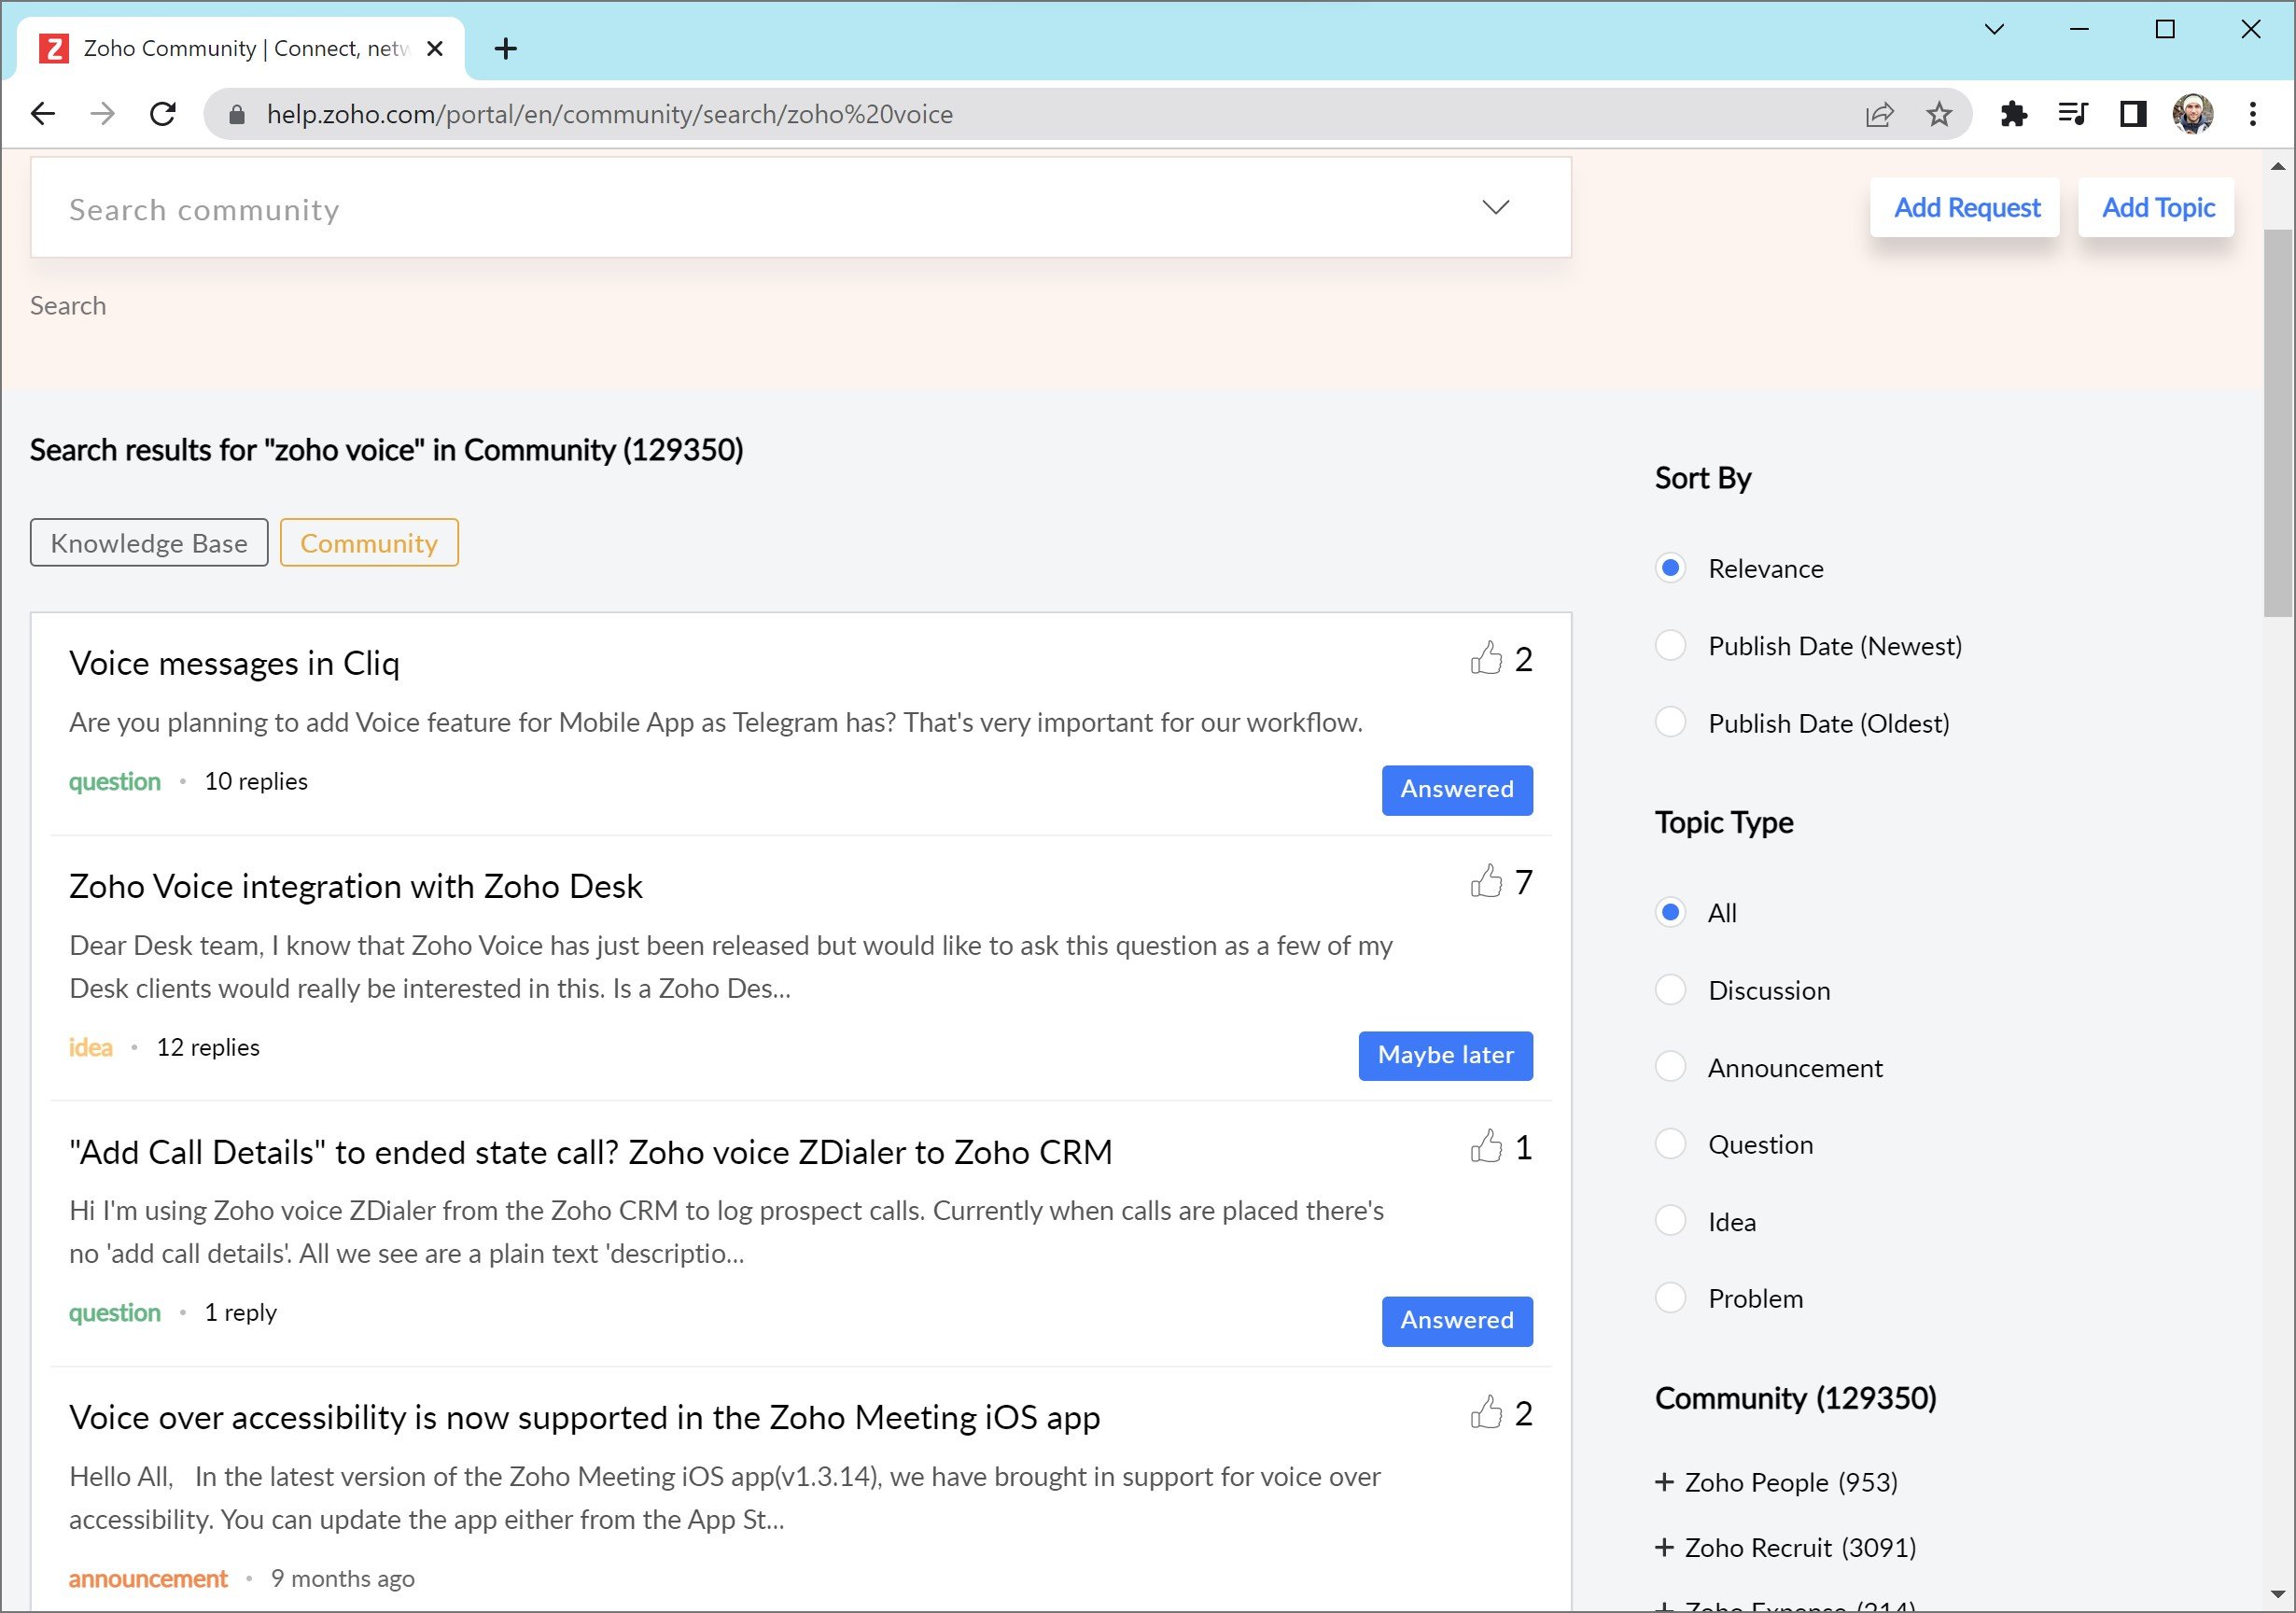
Task: Click the Add Request button
Action: pyautogui.click(x=1967, y=206)
